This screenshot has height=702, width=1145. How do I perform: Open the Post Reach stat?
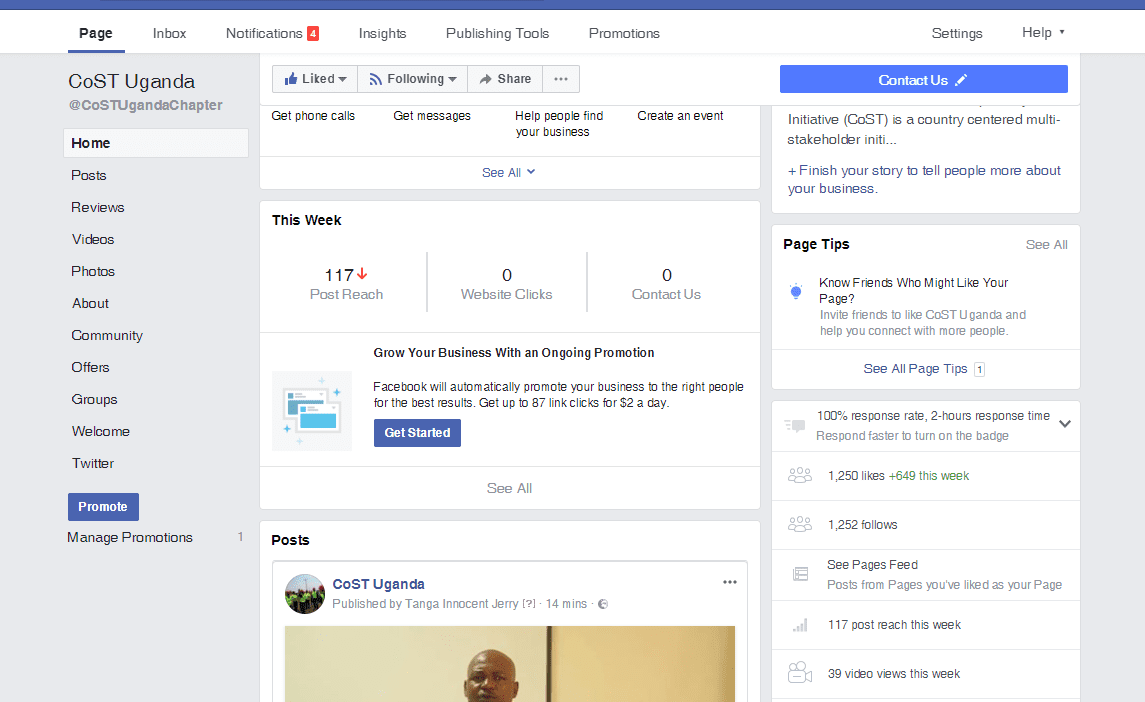[x=346, y=284]
